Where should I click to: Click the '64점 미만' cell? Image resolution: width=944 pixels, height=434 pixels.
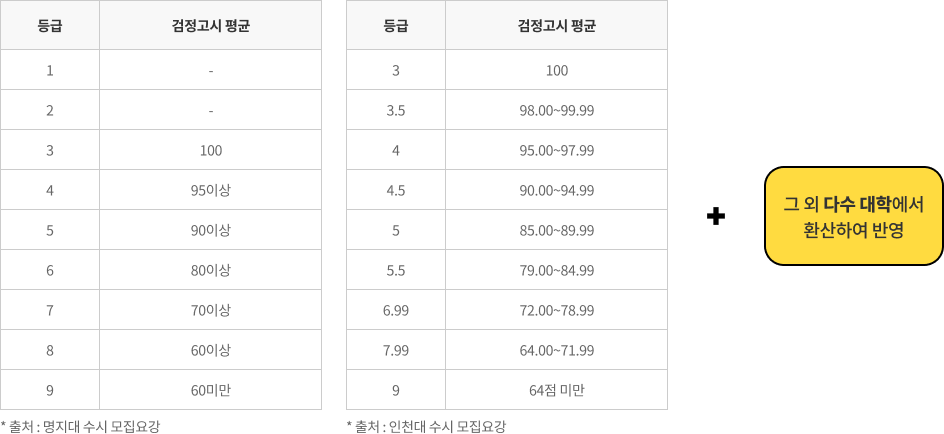click(x=556, y=390)
